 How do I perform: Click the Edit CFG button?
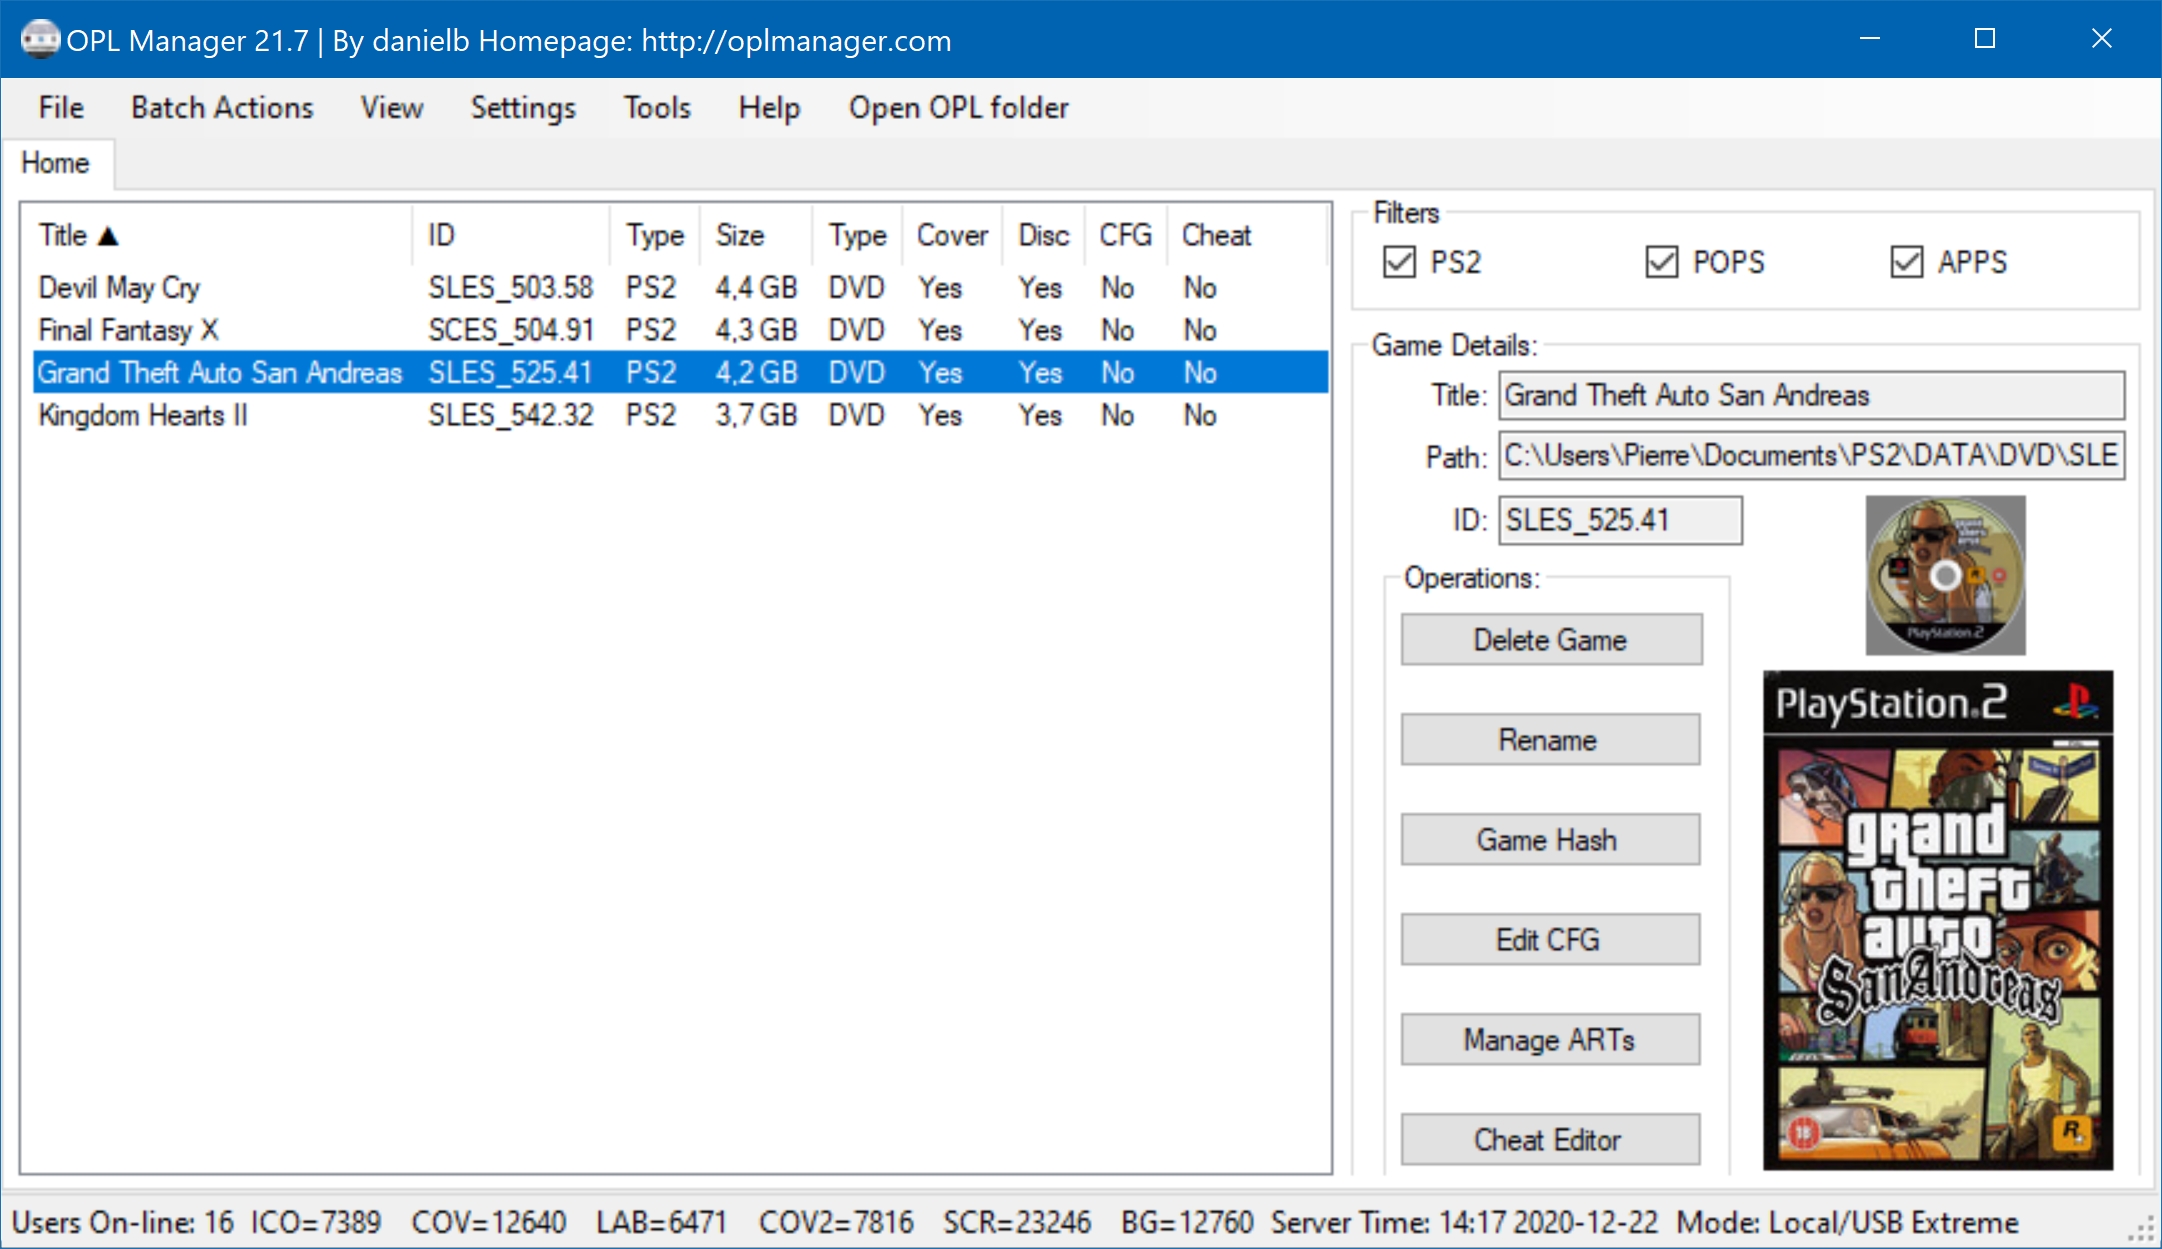1551,939
